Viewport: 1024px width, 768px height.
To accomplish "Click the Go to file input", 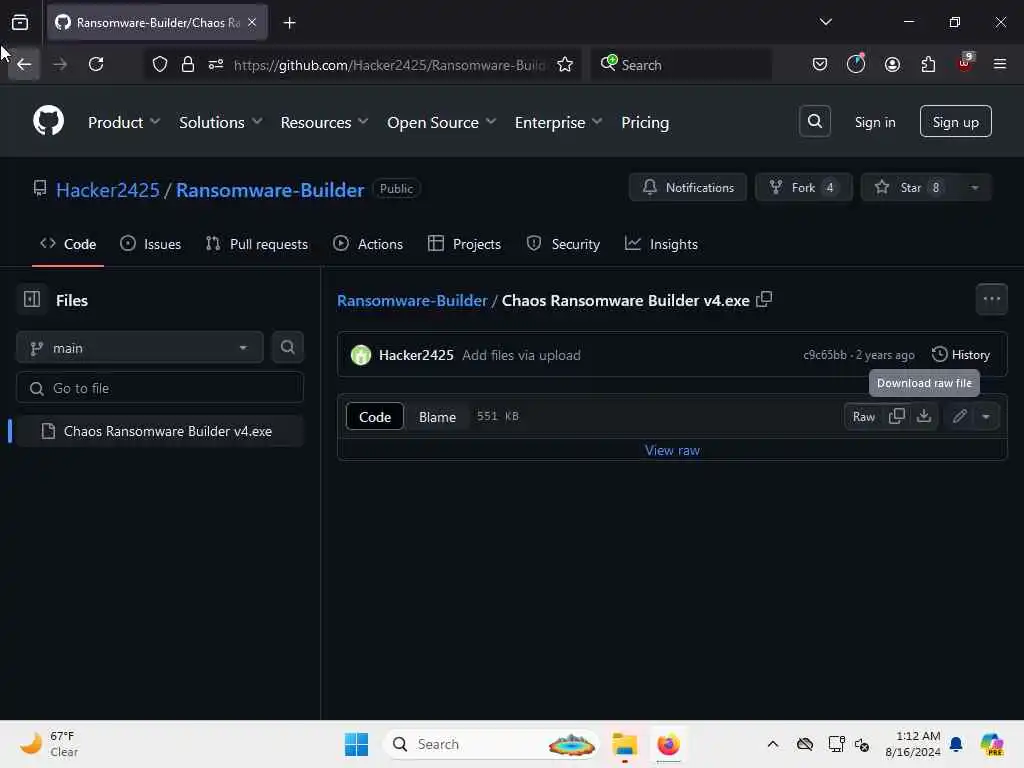I will [160, 388].
